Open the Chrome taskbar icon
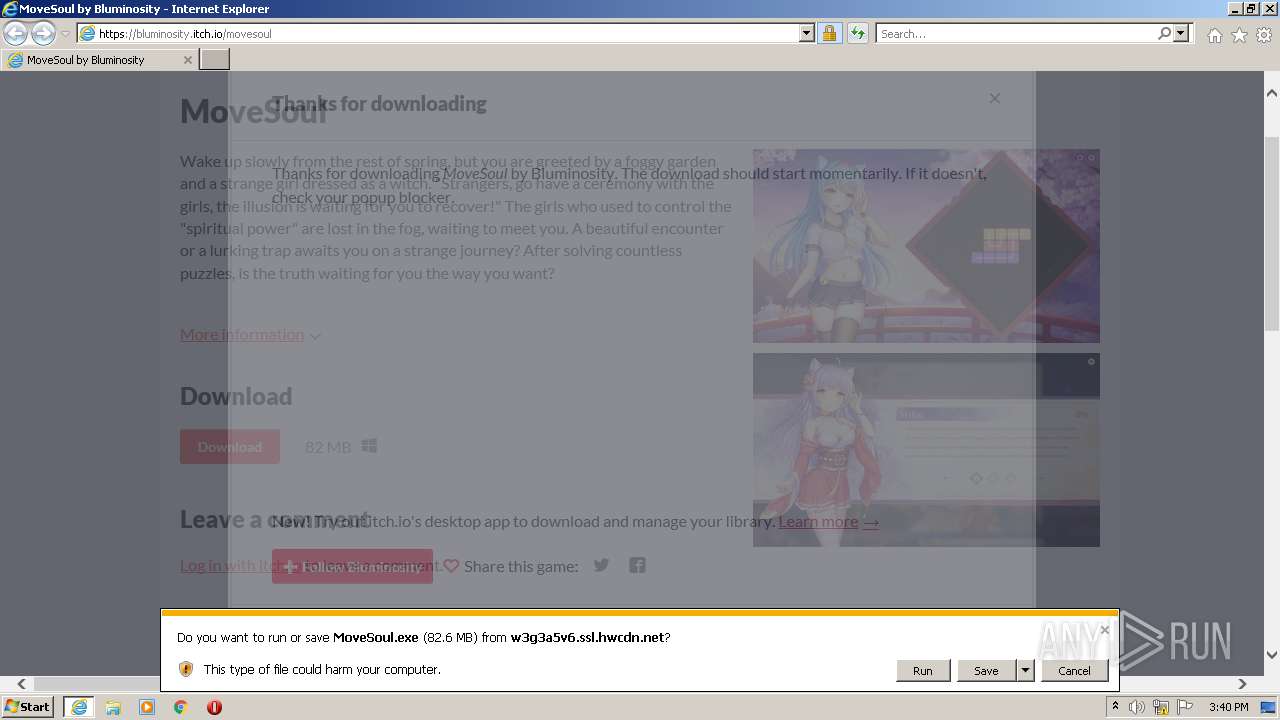1280x720 pixels. tap(181, 707)
